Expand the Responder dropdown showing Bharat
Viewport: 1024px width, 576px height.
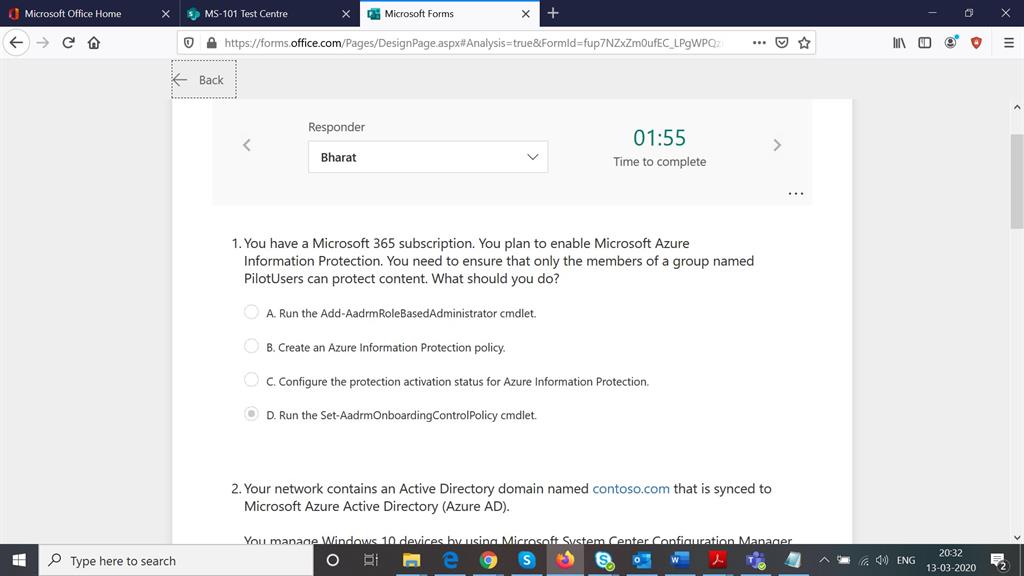(428, 157)
